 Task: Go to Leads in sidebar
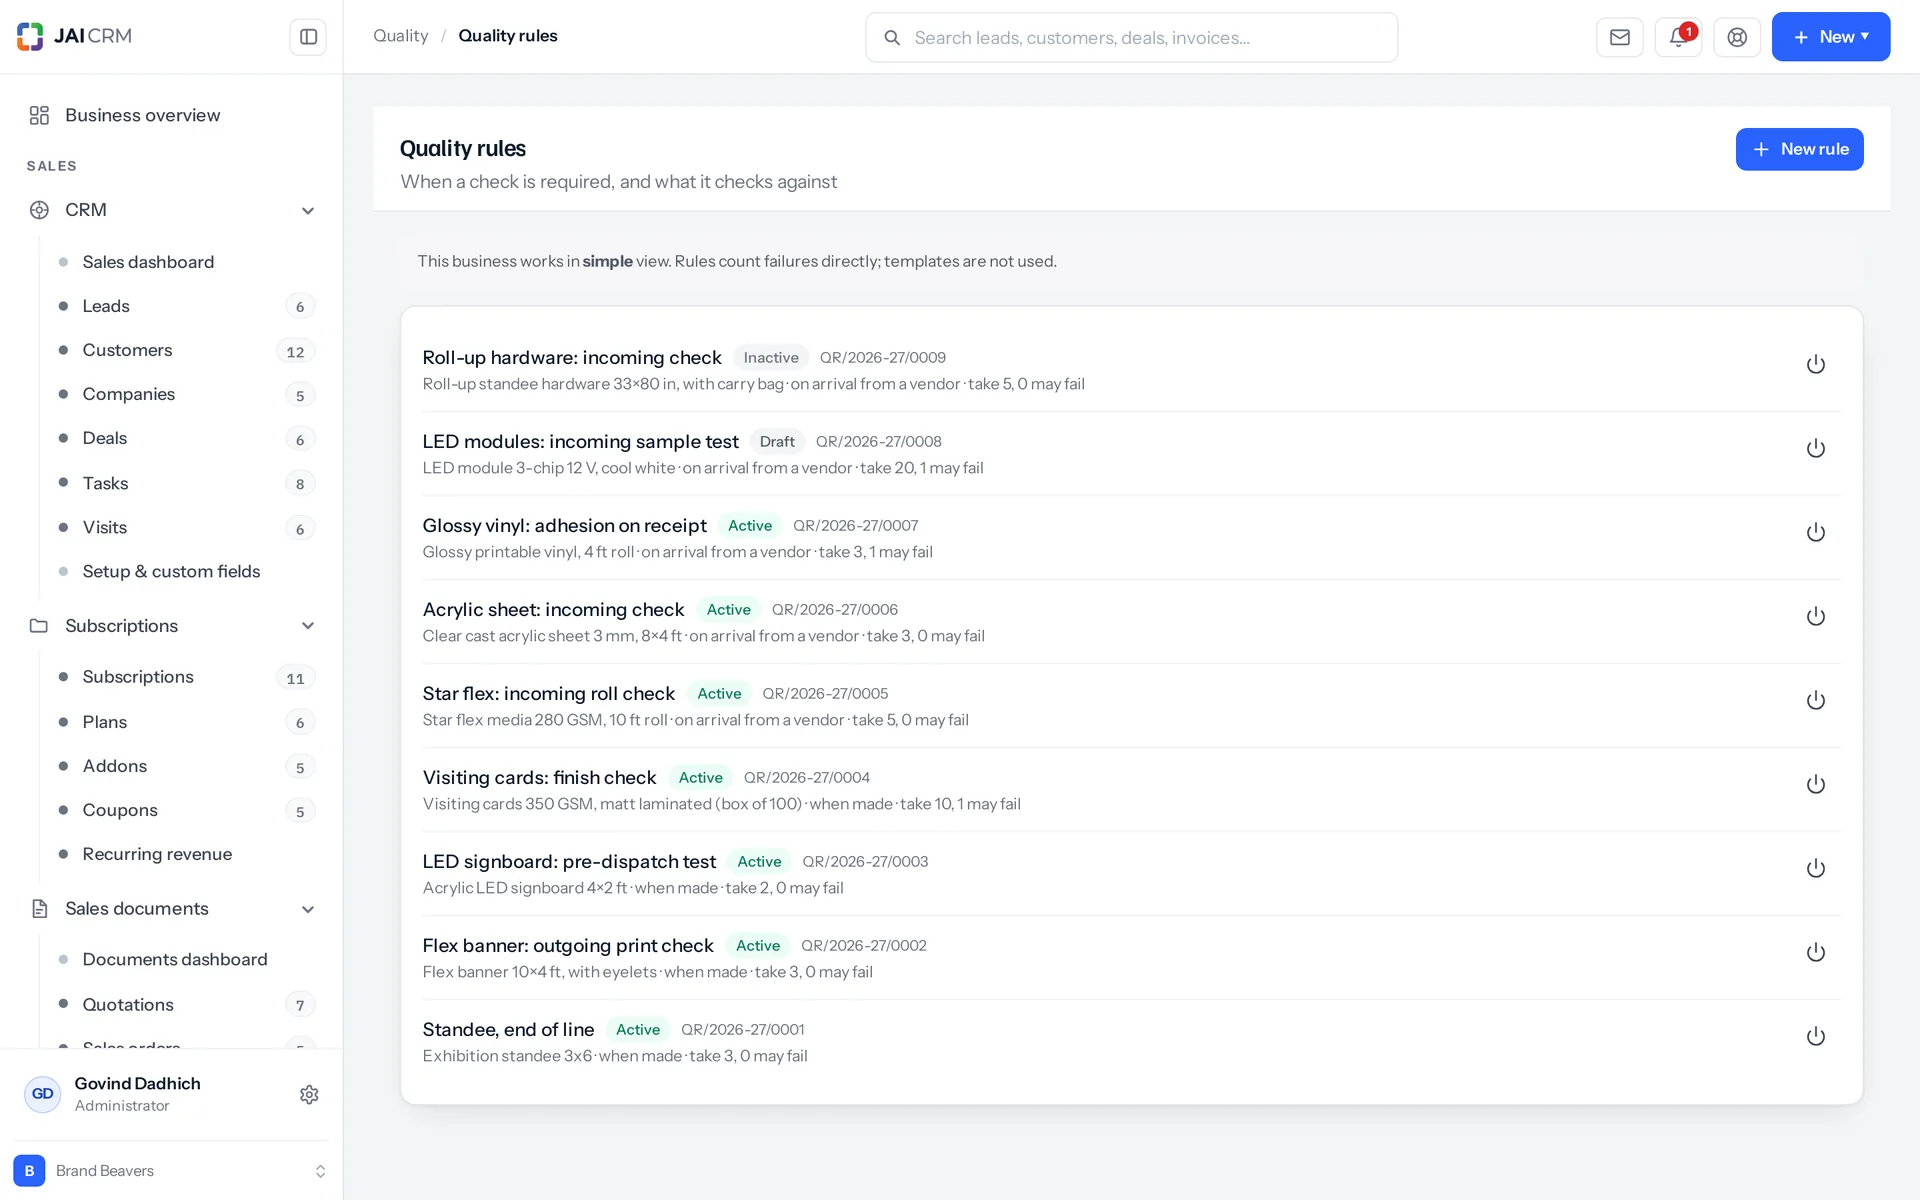pyautogui.click(x=186, y=306)
